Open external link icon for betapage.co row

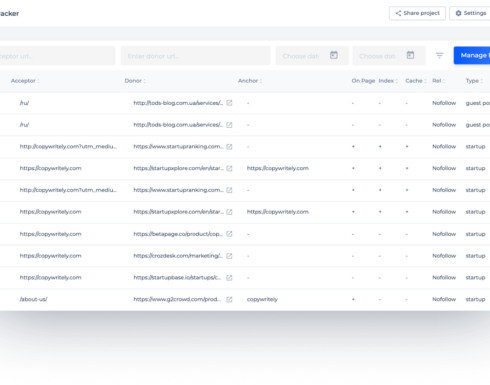229,234
